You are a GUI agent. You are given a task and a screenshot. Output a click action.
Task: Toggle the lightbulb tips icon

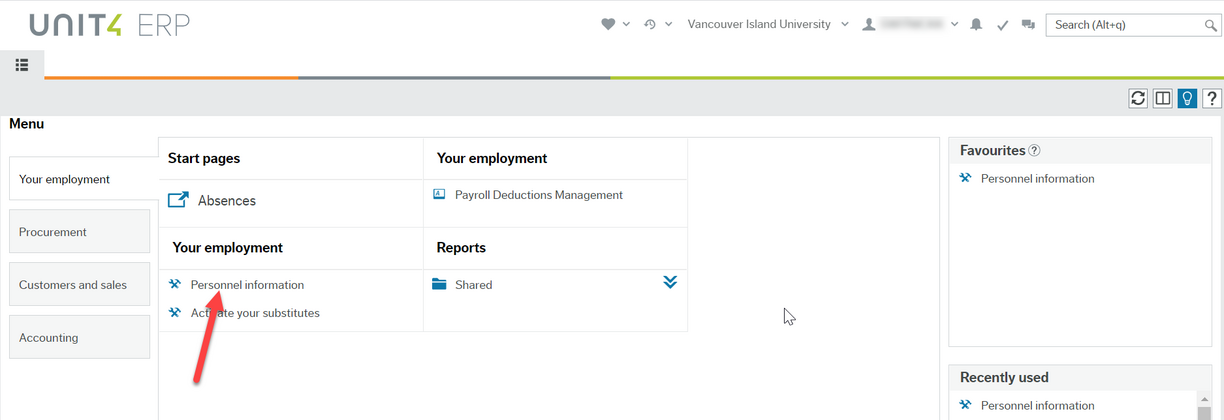1187,98
